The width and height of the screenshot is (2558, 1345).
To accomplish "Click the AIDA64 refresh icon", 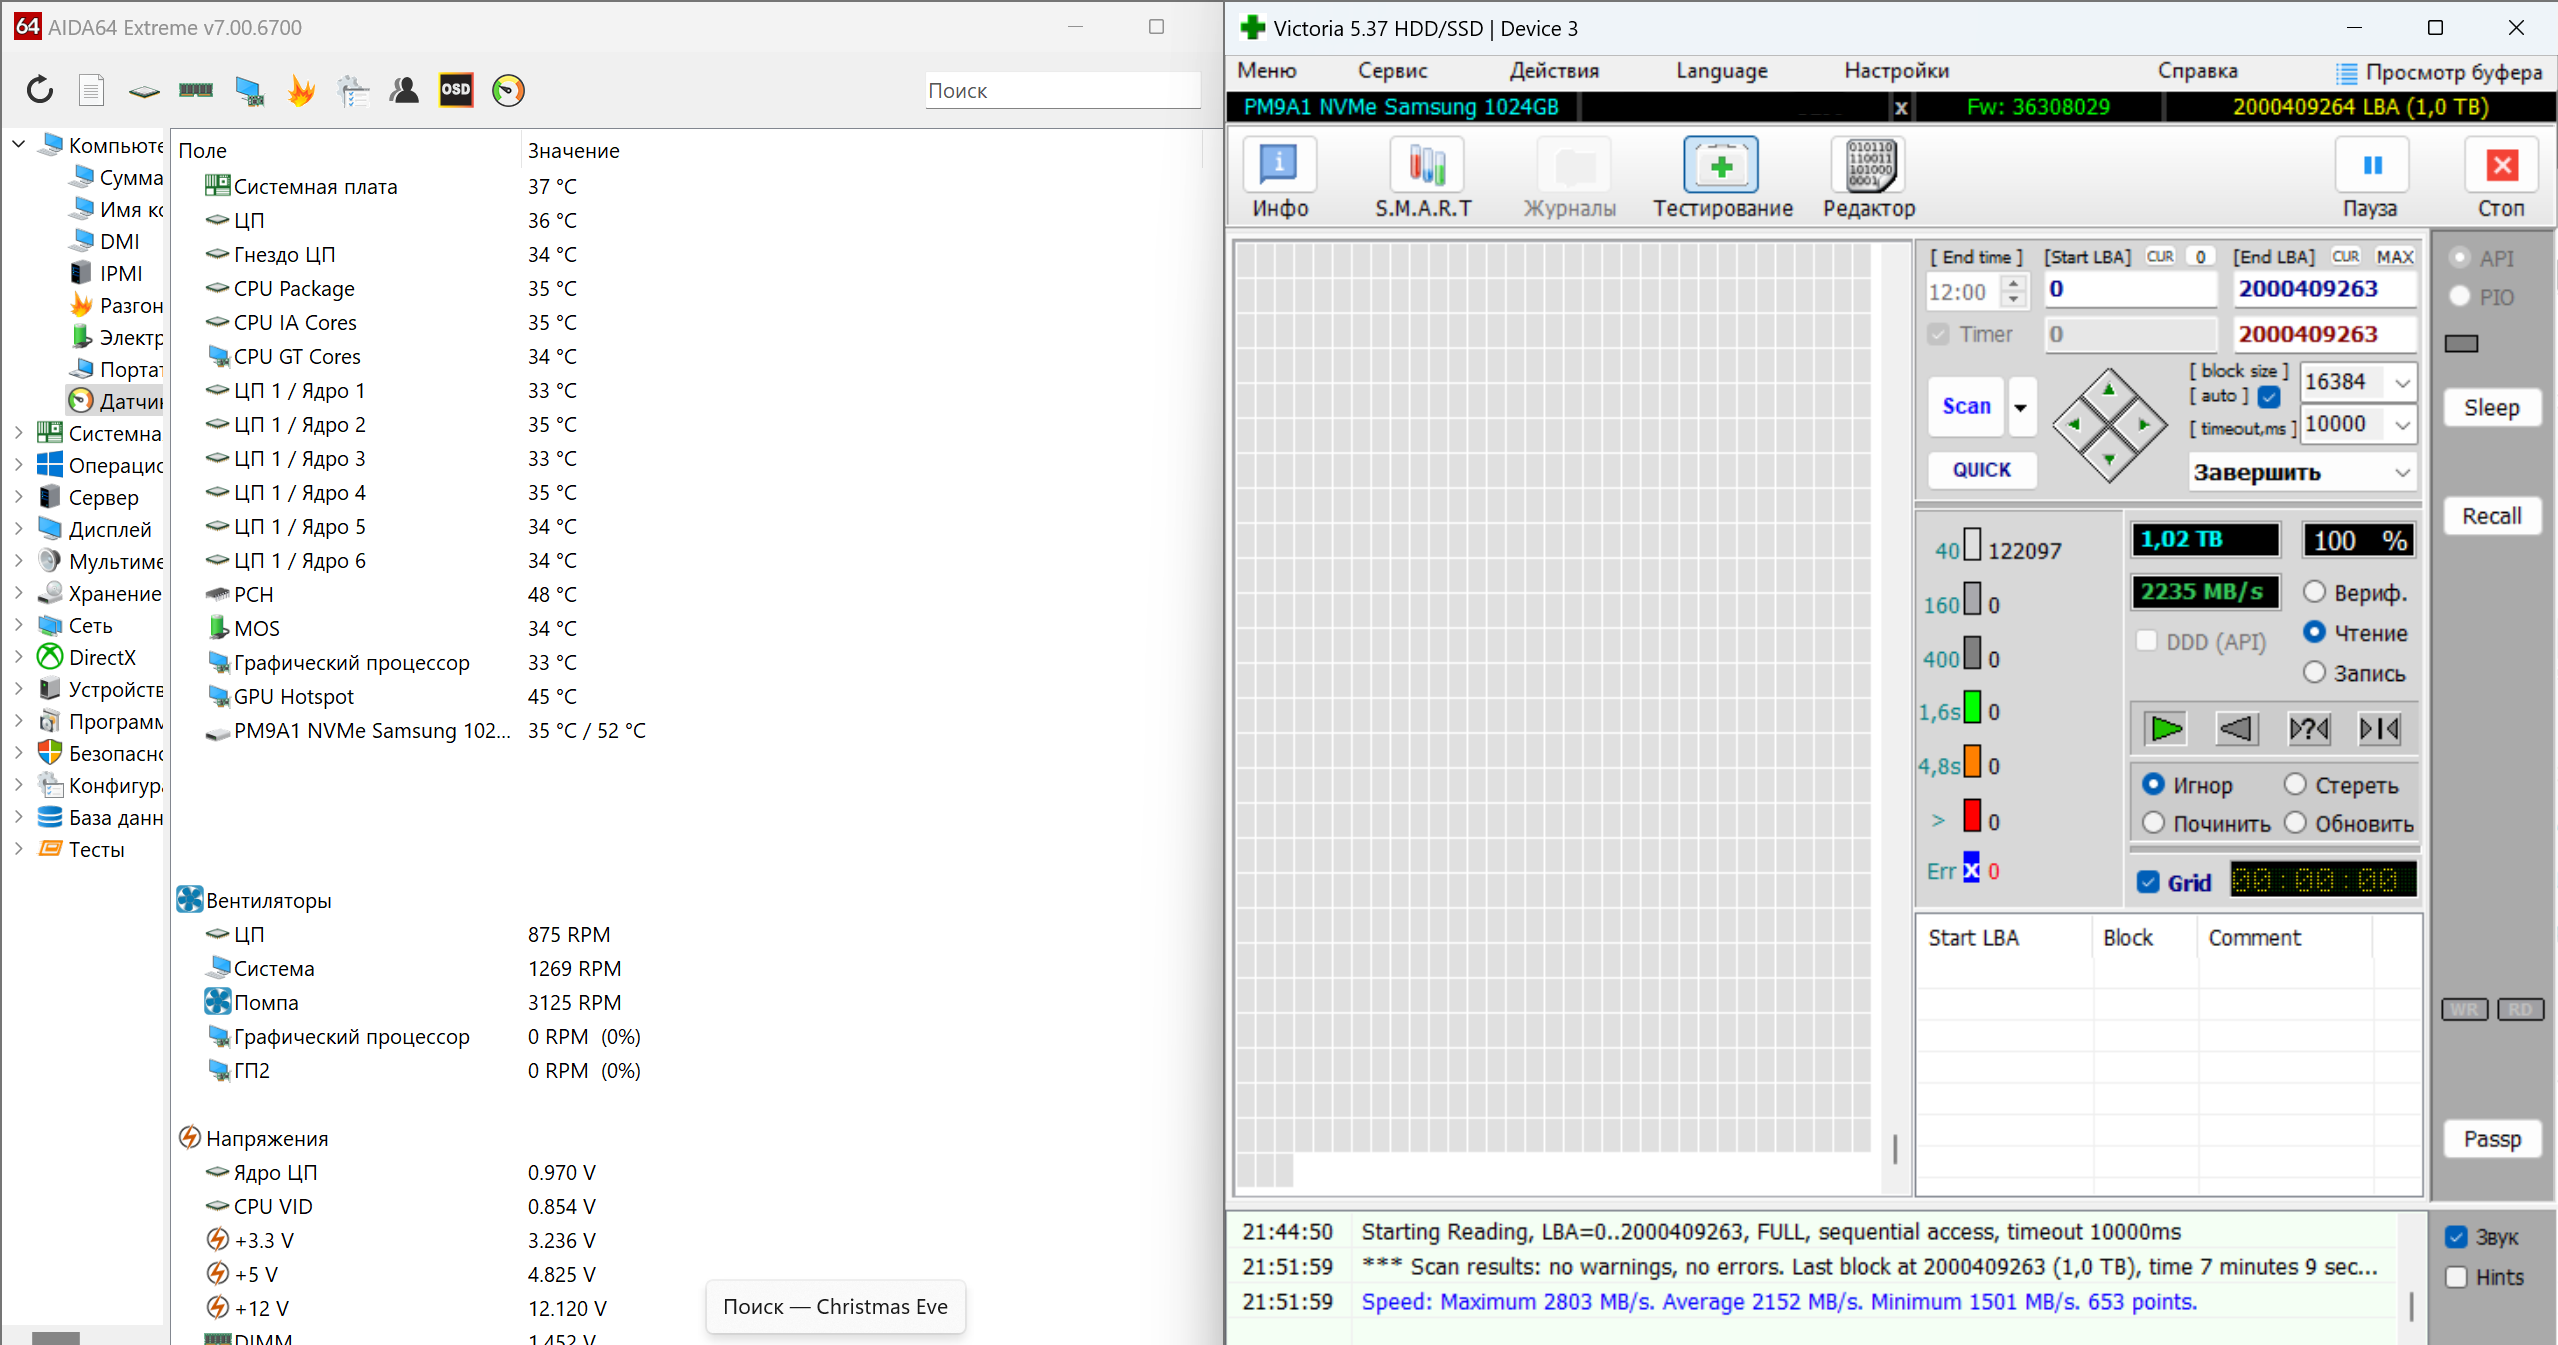I will [40, 90].
